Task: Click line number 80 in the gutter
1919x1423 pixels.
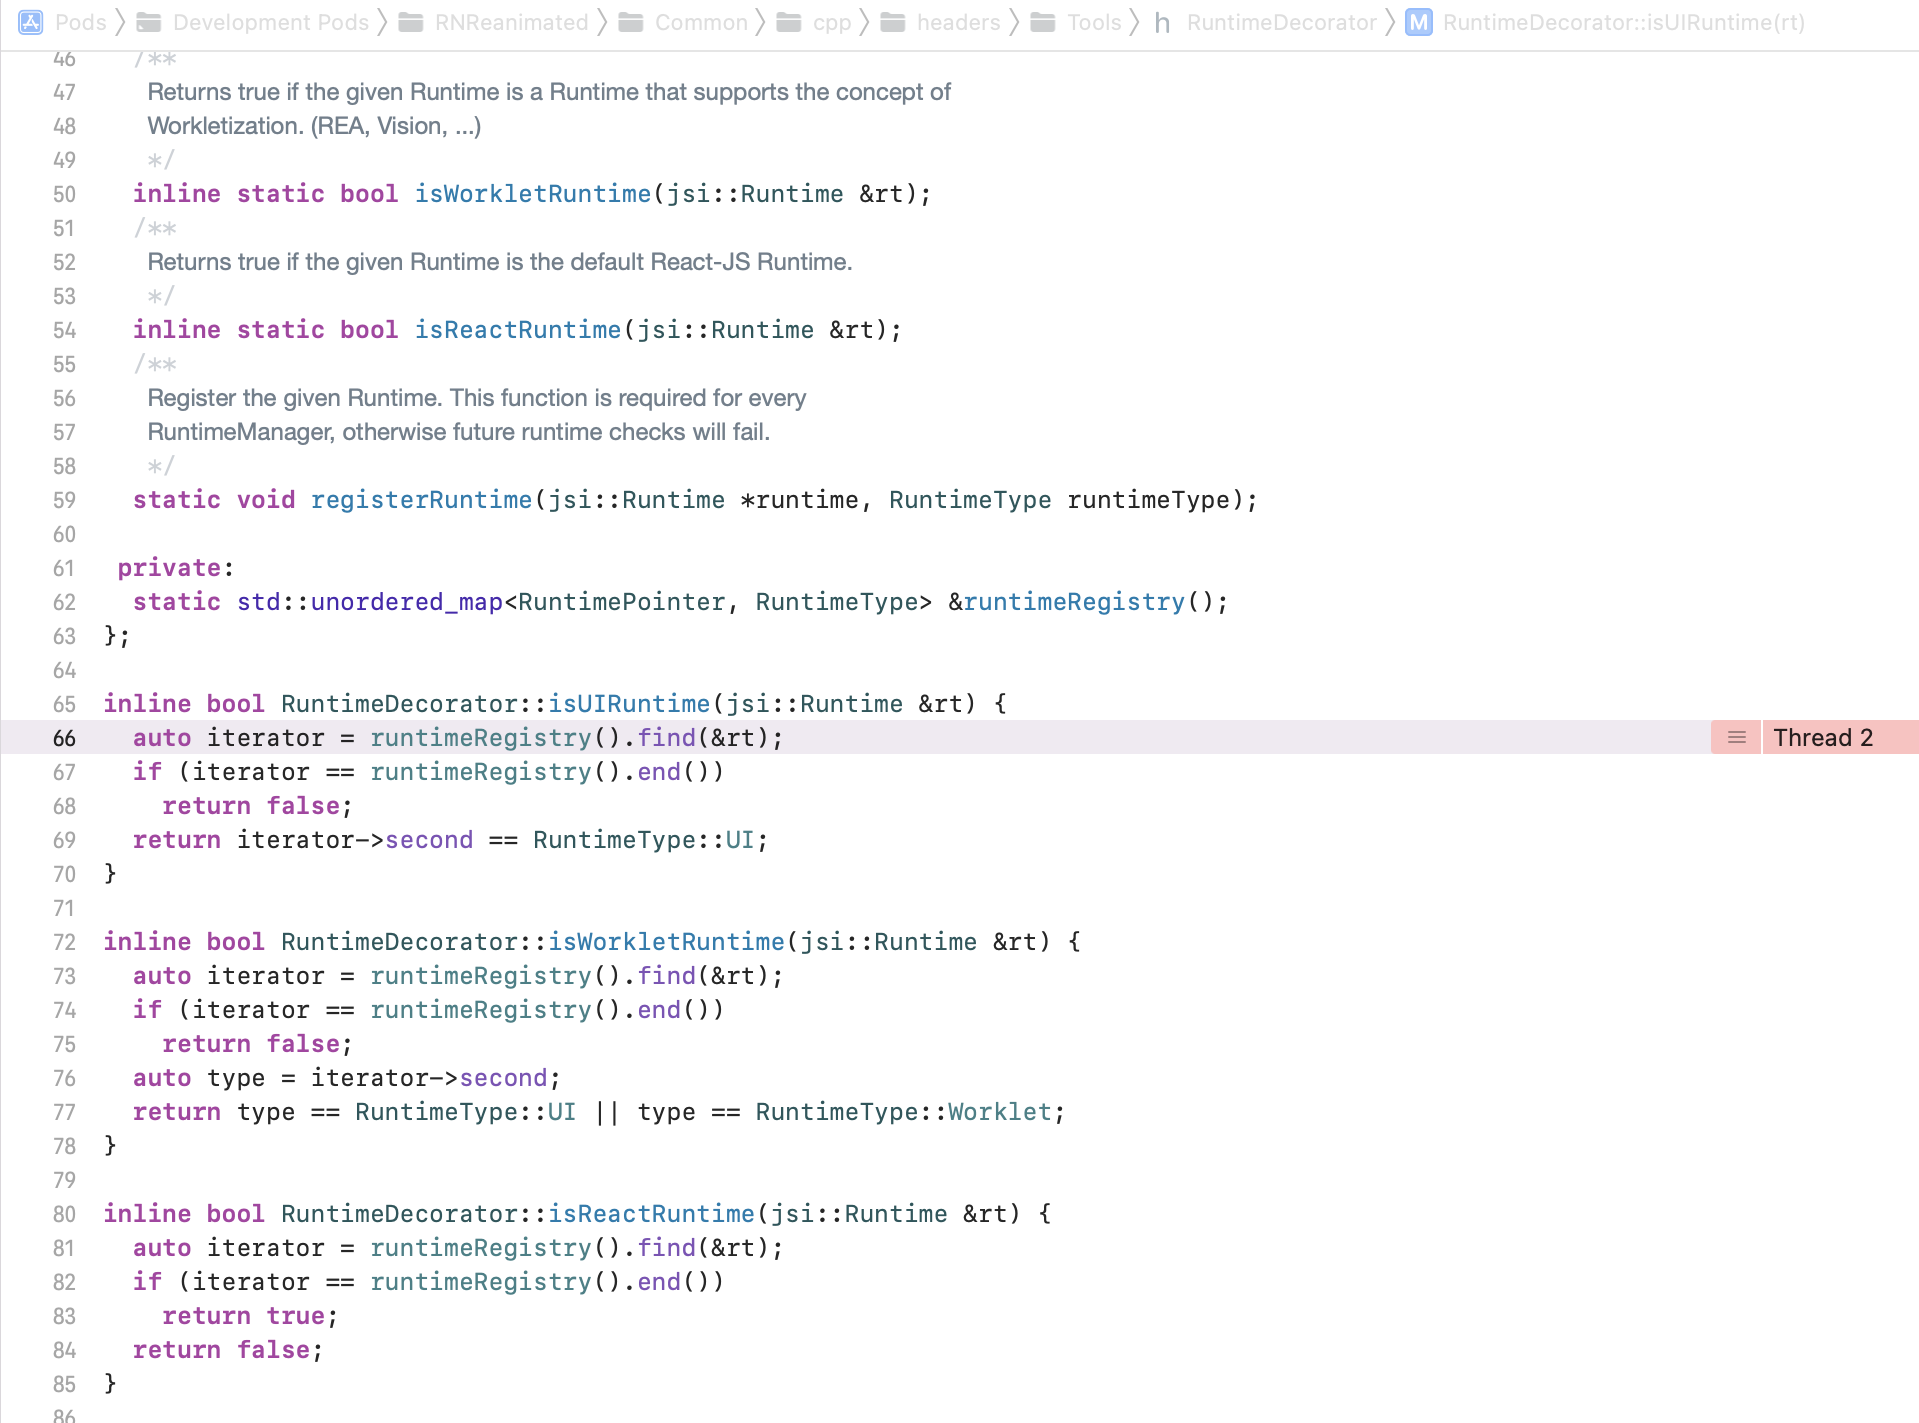Action: (x=64, y=1214)
